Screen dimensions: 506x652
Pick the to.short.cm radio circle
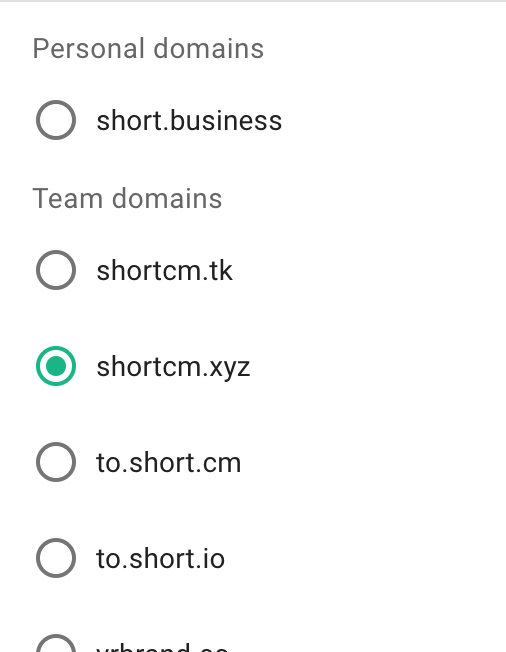56,462
